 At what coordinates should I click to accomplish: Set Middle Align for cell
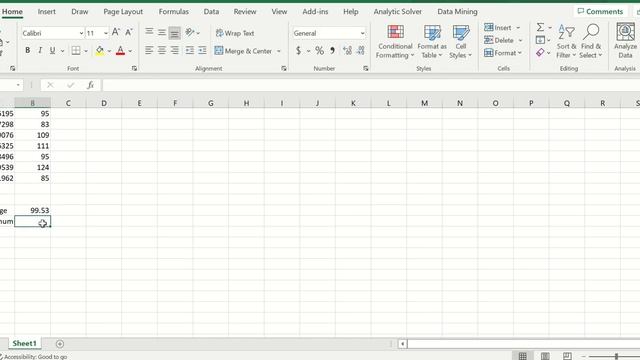pyautogui.click(x=162, y=32)
